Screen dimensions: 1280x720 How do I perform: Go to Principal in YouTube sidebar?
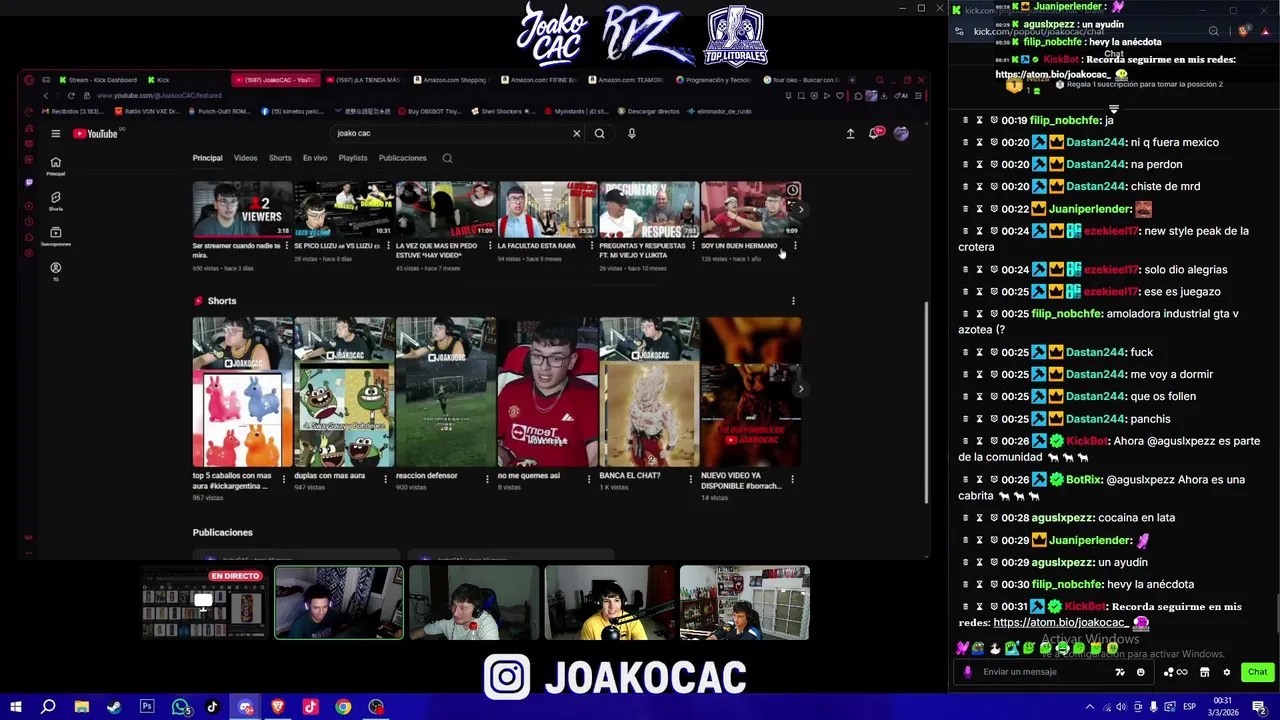click(56, 166)
